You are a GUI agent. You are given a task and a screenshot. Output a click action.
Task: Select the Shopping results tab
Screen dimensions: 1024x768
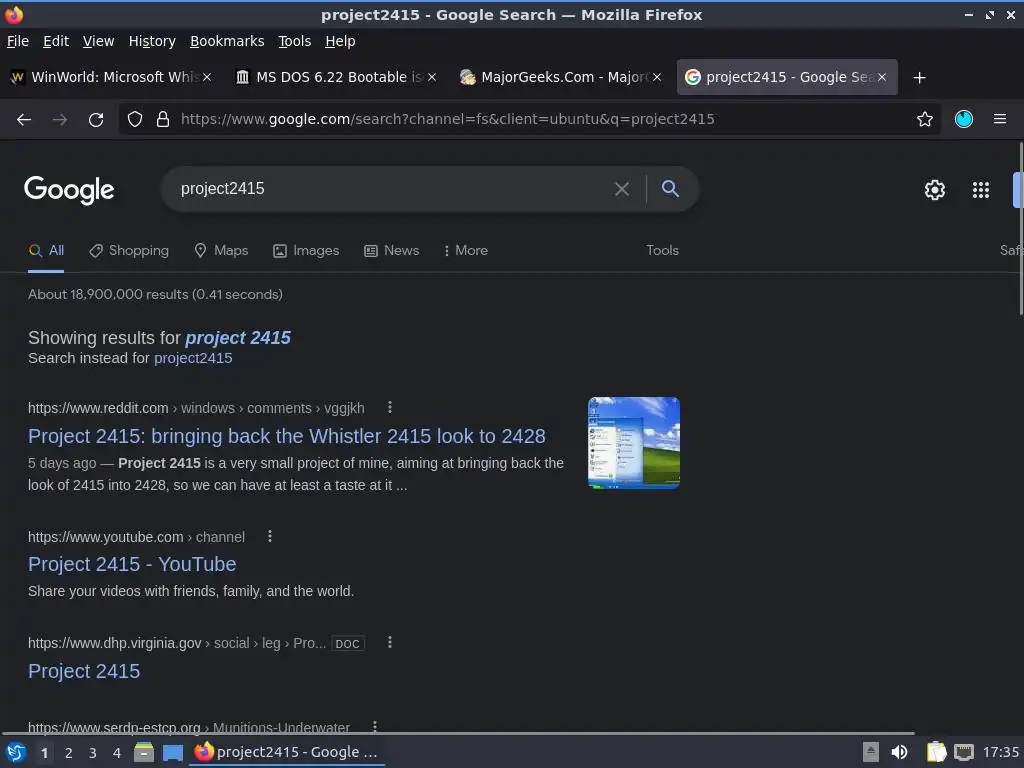click(129, 251)
